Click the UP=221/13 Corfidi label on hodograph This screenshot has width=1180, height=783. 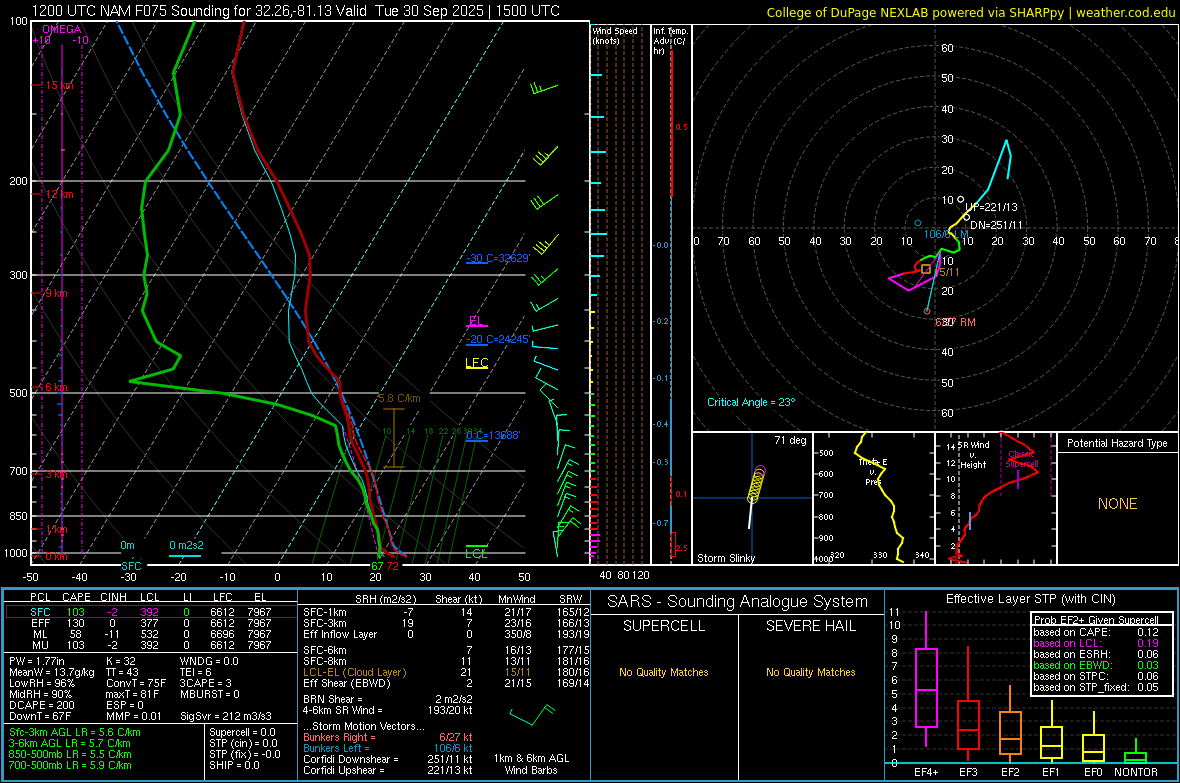tap(991, 207)
